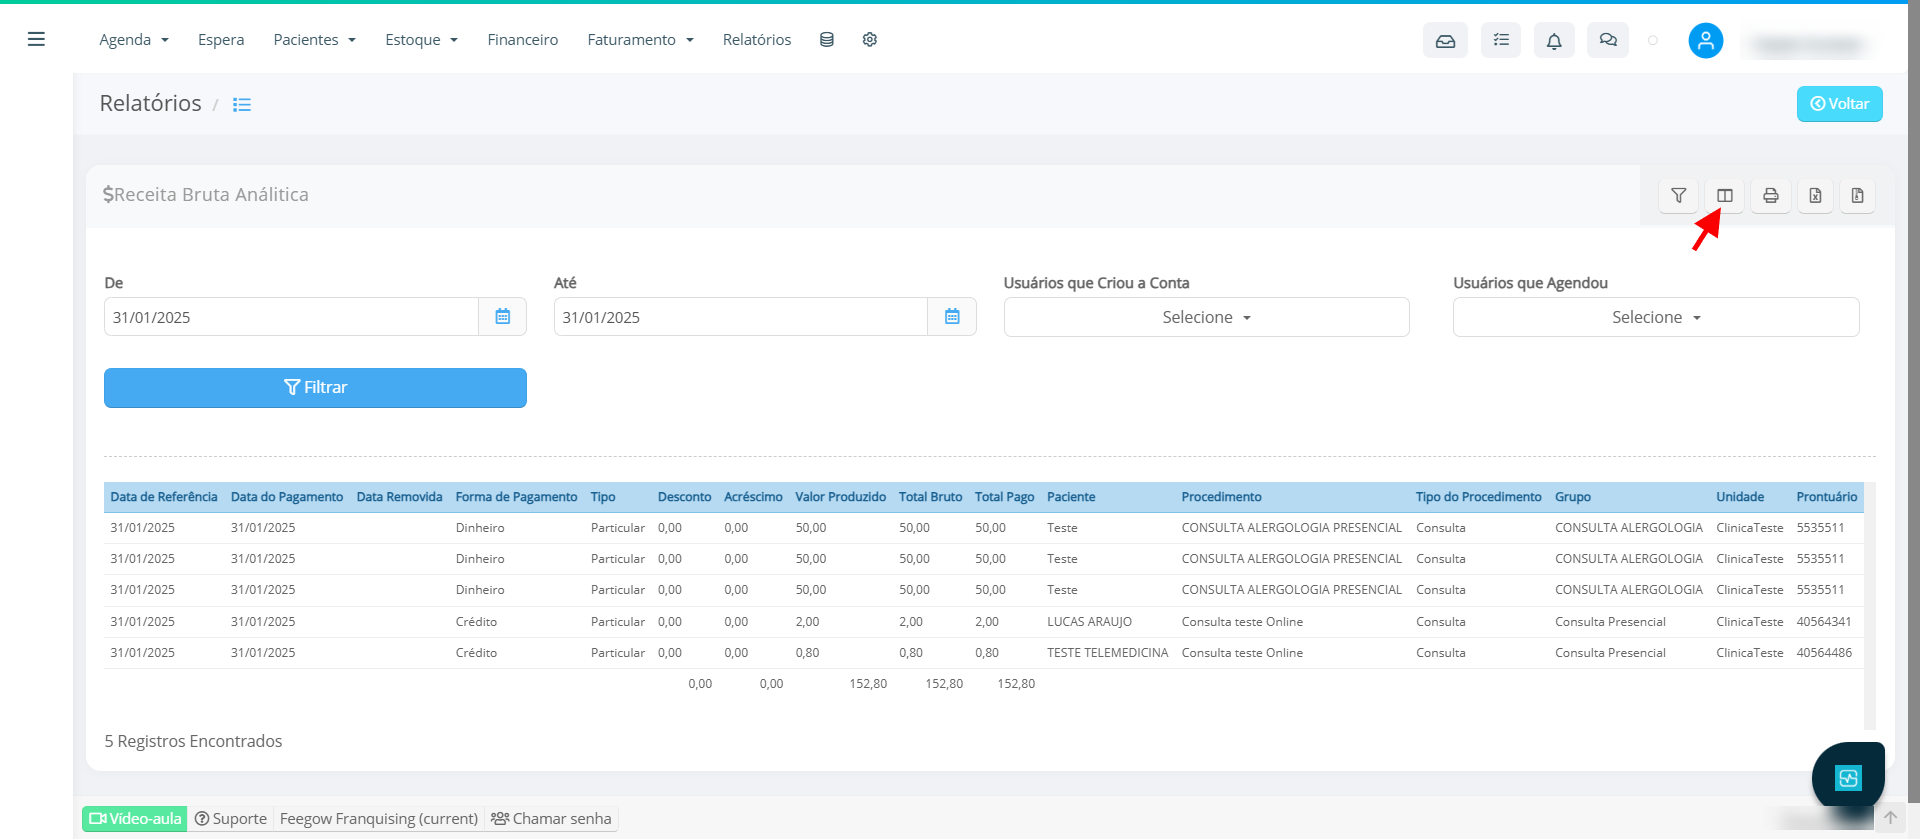Open the chat messages icon
The height and width of the screenshot is (839, 1920).
point(1608,40)
